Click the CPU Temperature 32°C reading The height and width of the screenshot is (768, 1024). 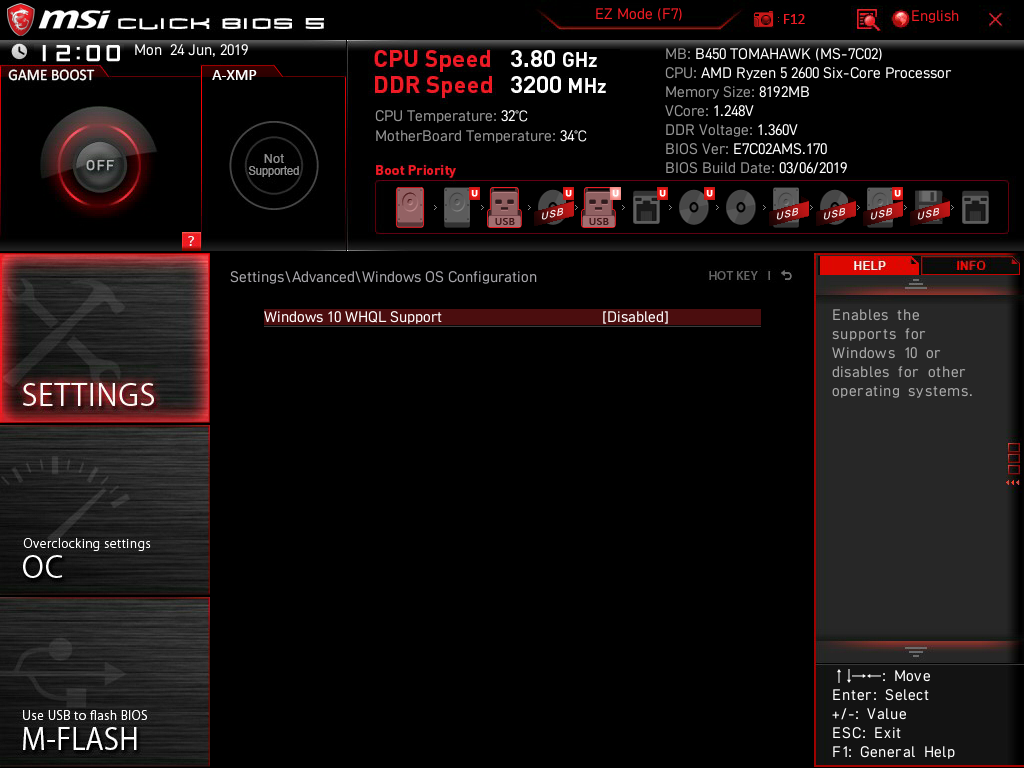[x=451, y=116]
